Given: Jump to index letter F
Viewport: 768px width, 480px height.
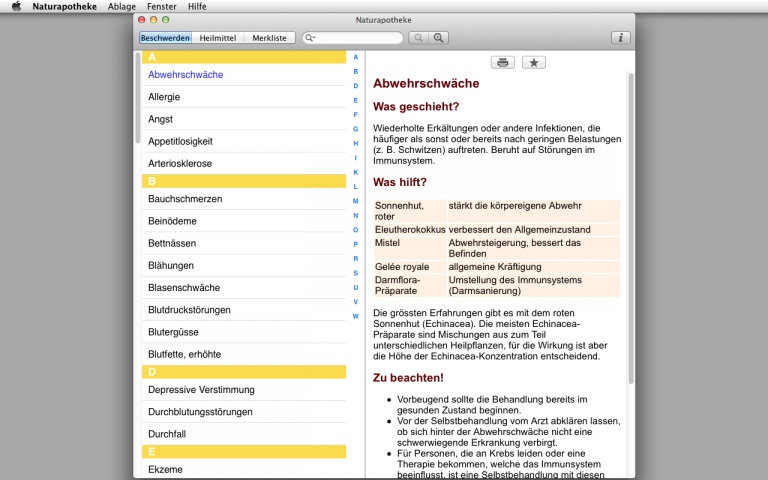Looking at the screenshot, I should point(356,115).
